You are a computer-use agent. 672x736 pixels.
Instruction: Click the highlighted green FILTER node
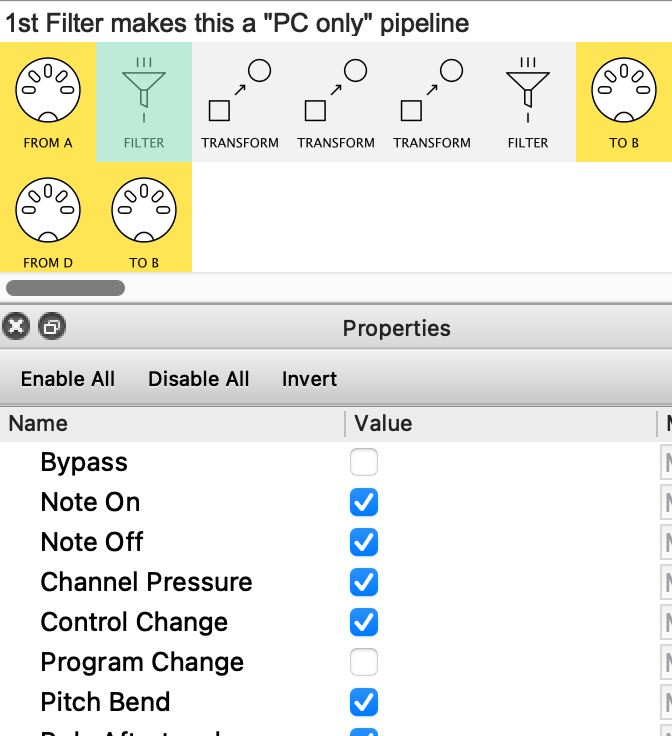tap(144, 101)
